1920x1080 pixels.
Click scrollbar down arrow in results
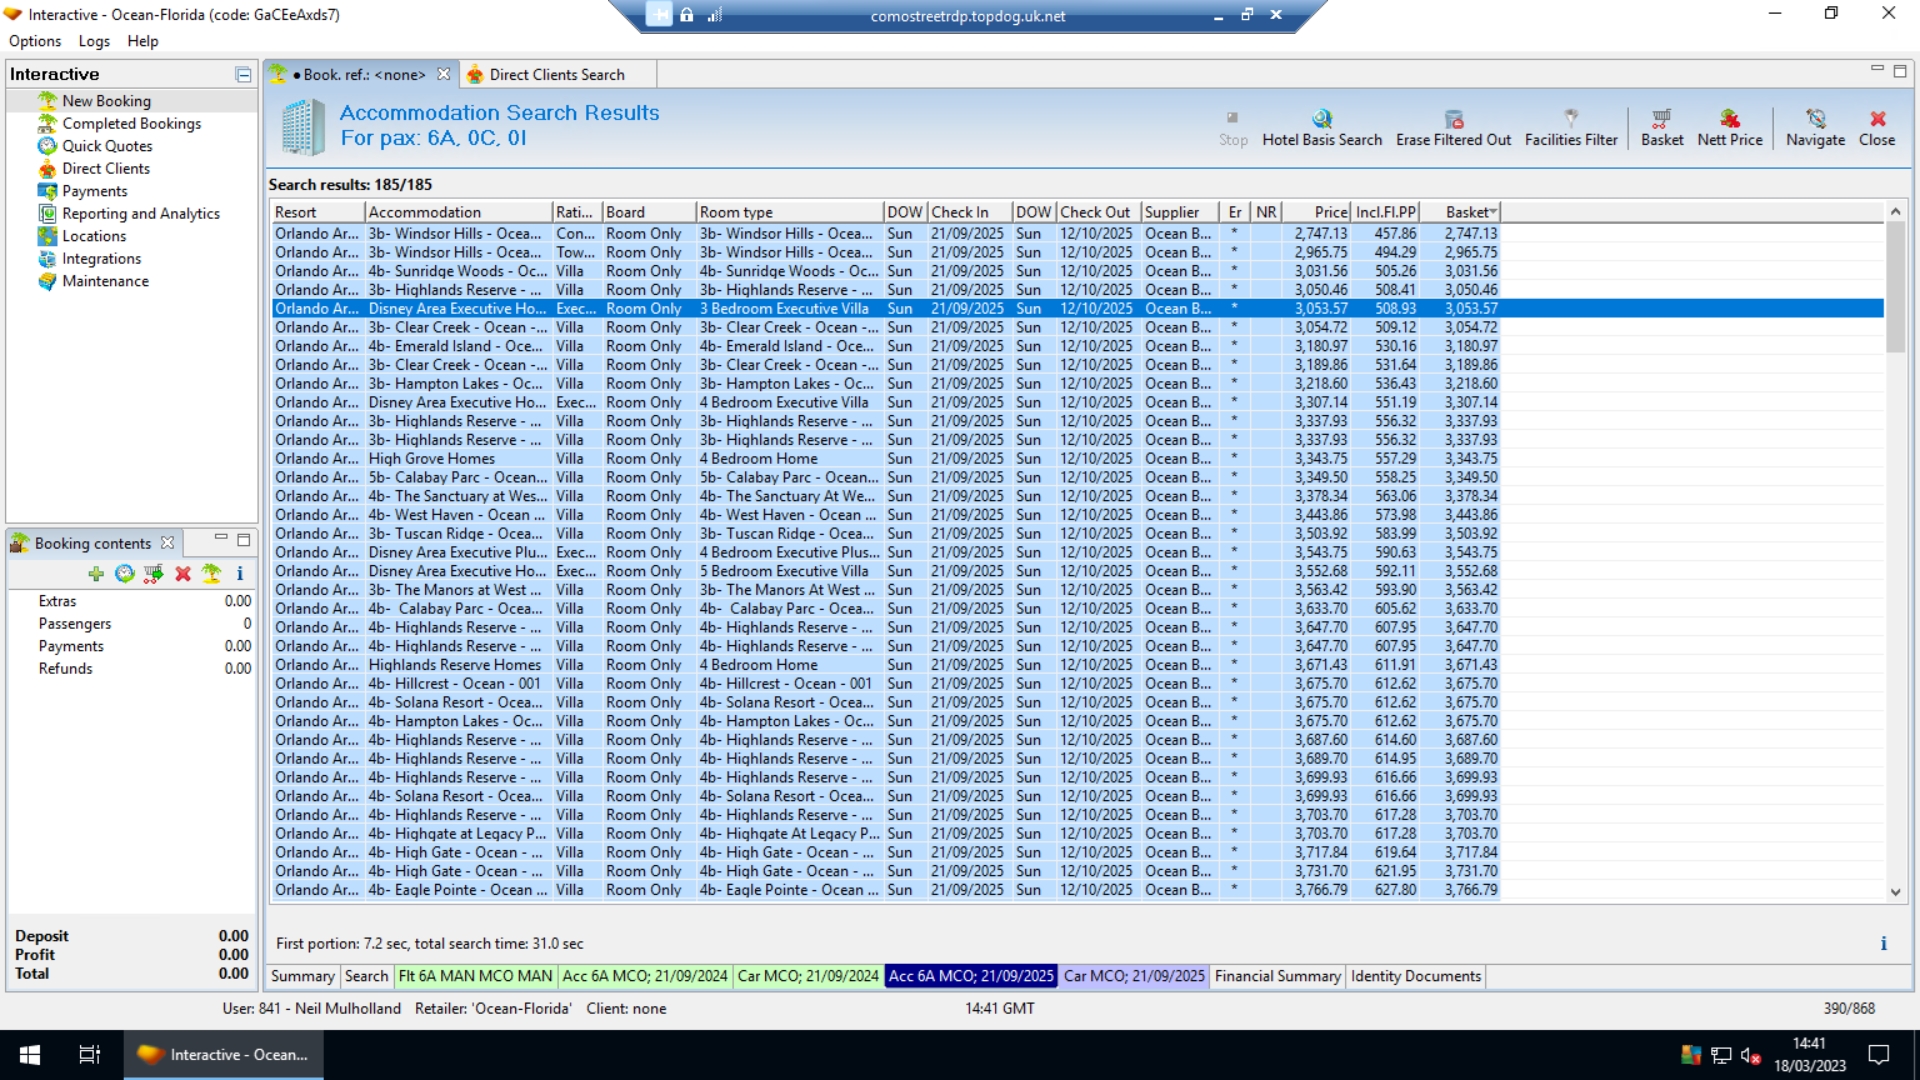click(1895, 892)
